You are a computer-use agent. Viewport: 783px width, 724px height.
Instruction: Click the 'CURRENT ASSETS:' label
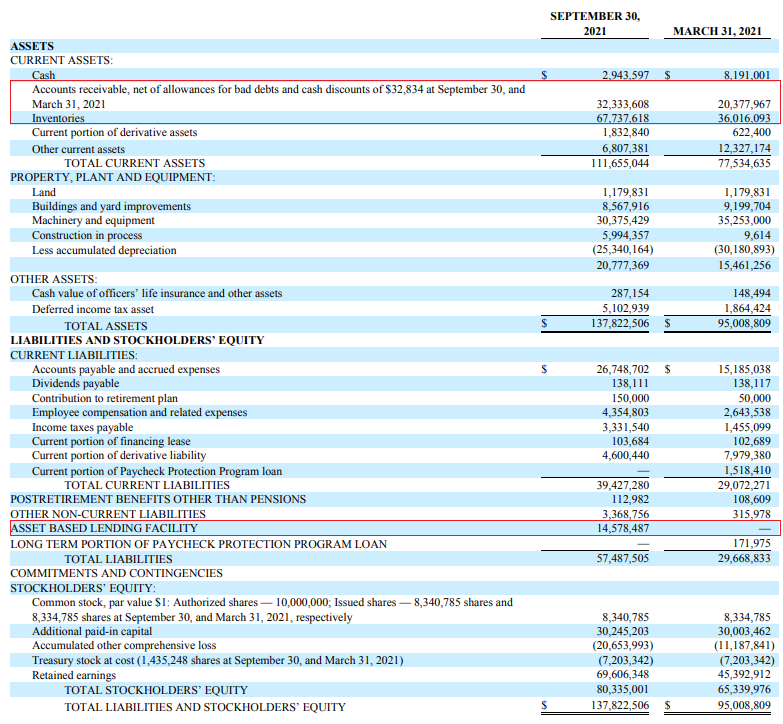point(61,60)
